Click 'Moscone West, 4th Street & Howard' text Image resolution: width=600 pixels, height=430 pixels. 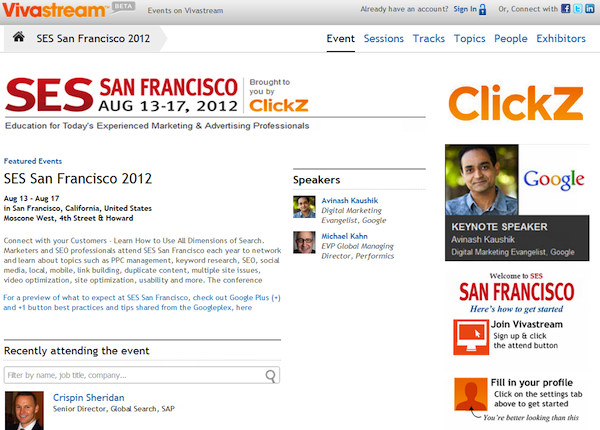(68, 218)
